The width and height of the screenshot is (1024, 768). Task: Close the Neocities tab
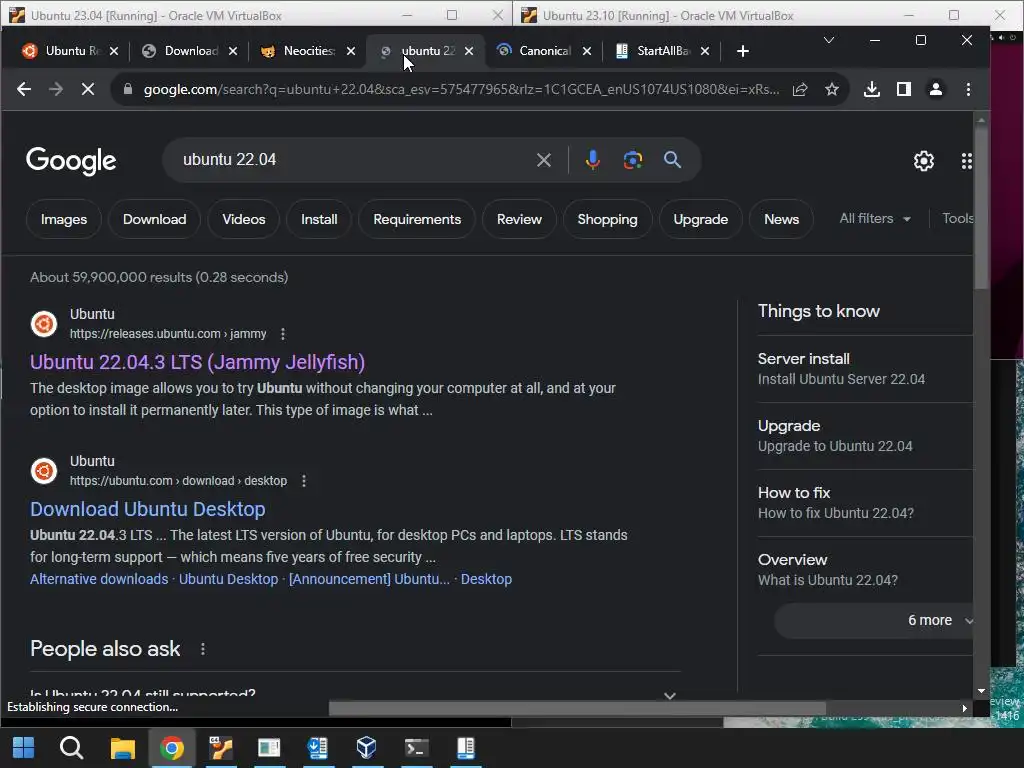point(351,51)
